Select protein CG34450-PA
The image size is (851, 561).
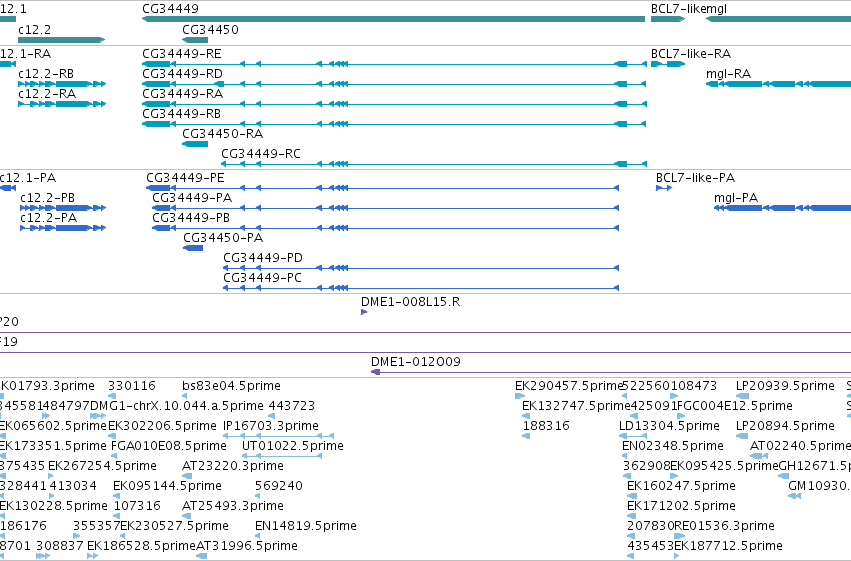223,238
